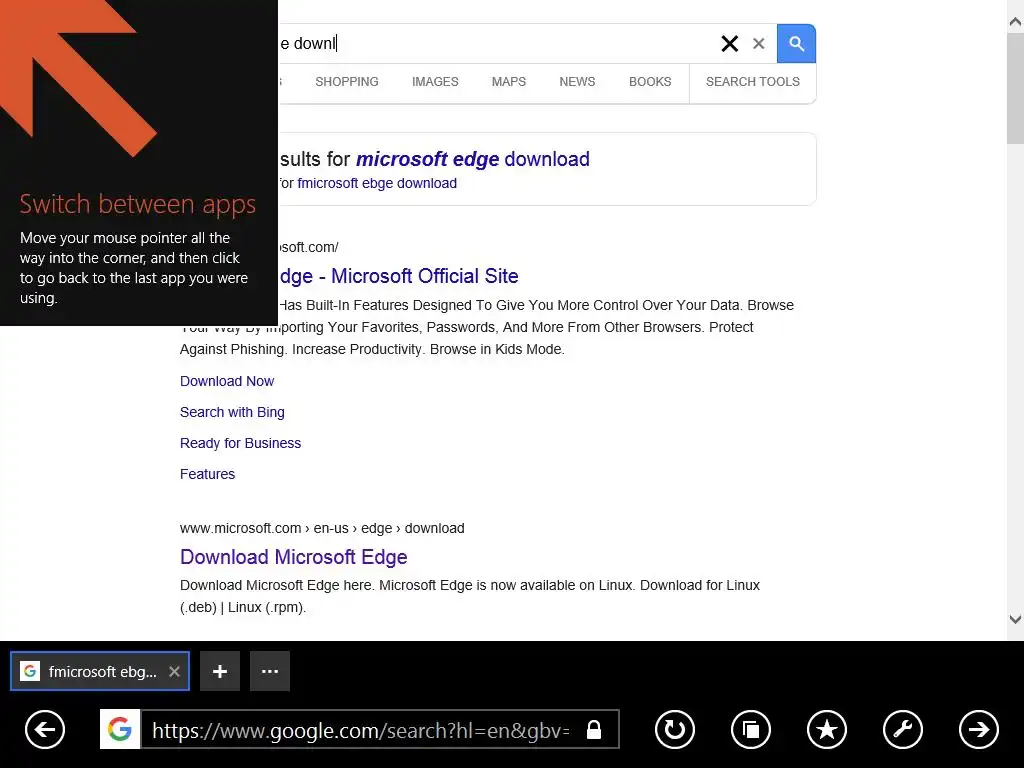Go back with the browser back arrow
The image size is (1024, 768).
(x=44, y=729)
